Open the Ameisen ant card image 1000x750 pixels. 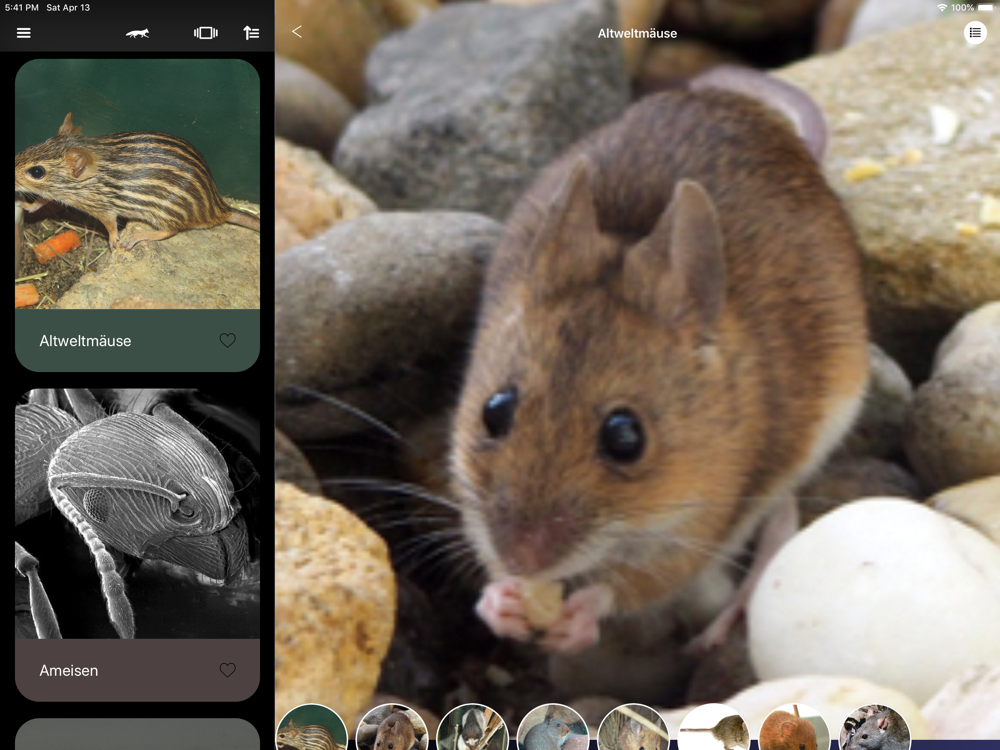(137, 513)
